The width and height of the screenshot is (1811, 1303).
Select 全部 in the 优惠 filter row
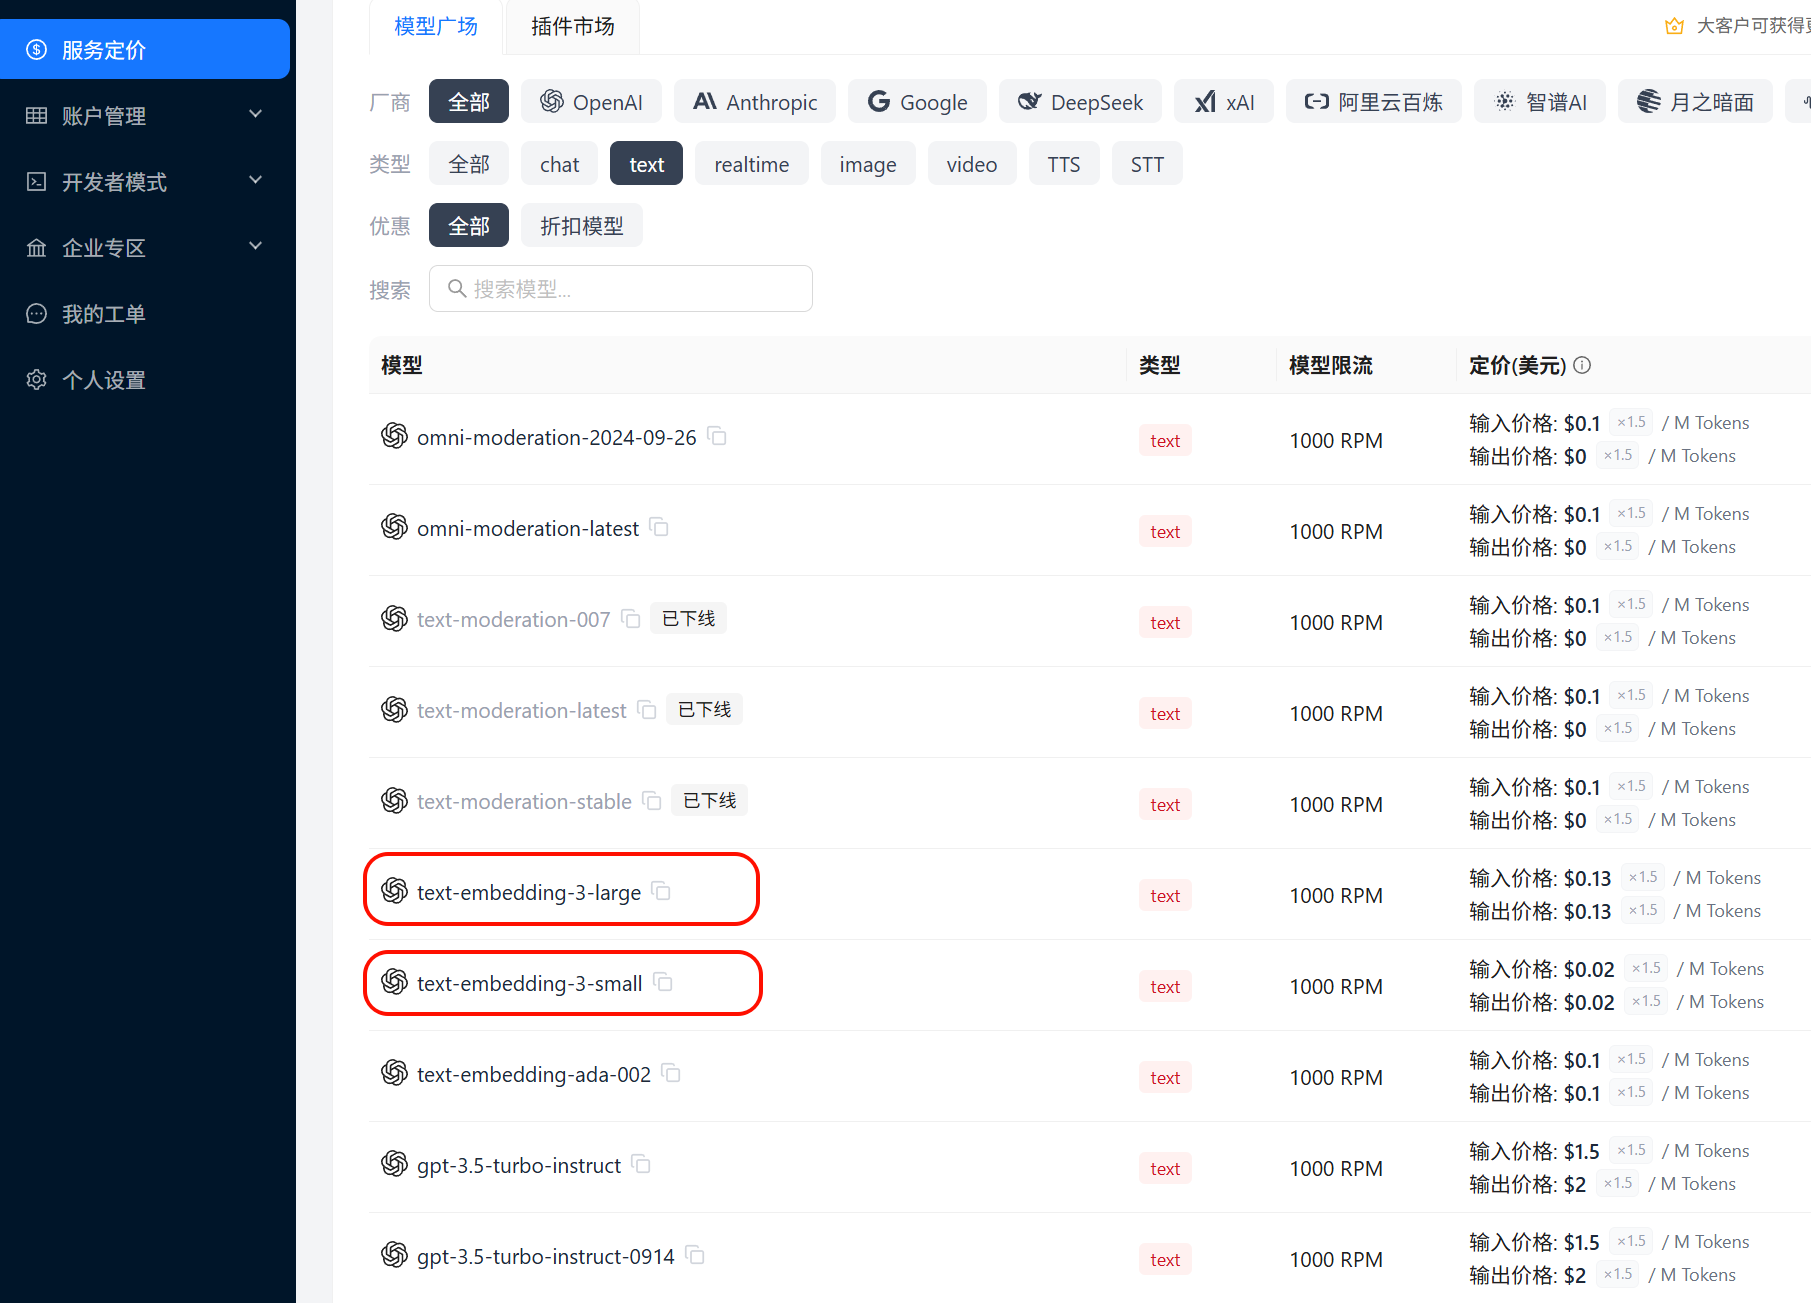(x=469, y=225)
